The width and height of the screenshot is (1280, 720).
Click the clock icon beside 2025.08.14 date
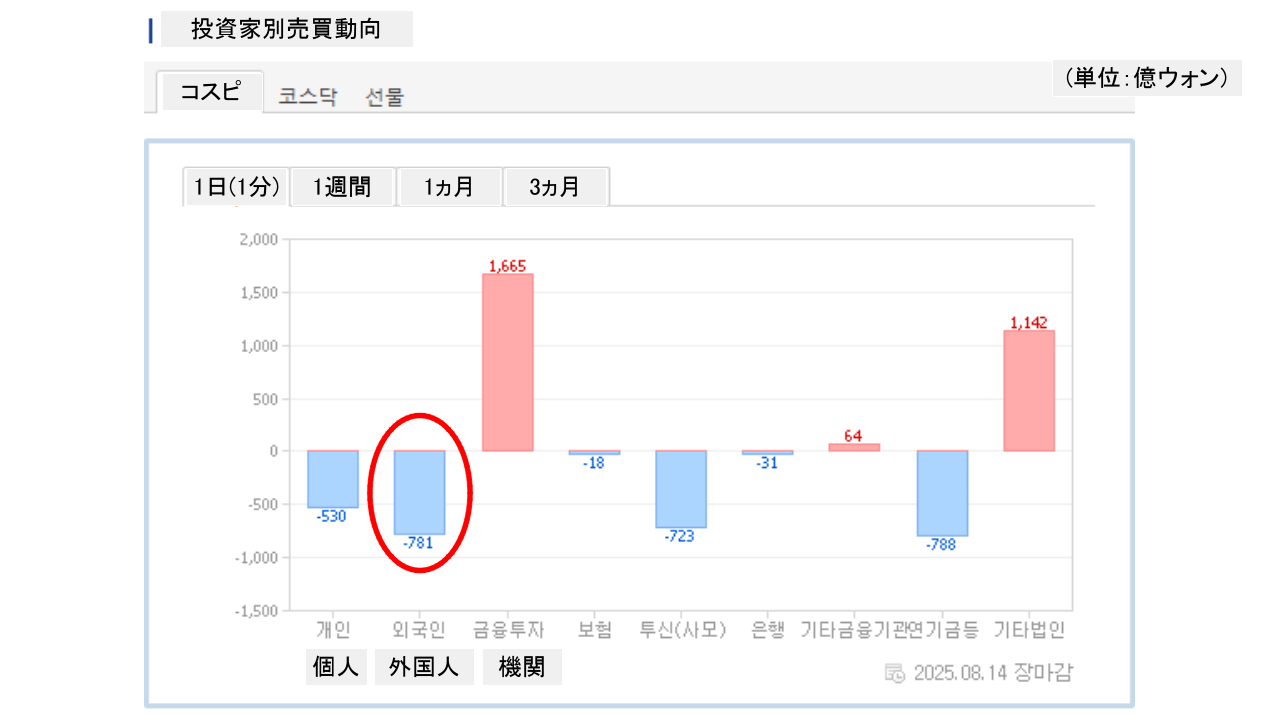click(x=895, y=672)
